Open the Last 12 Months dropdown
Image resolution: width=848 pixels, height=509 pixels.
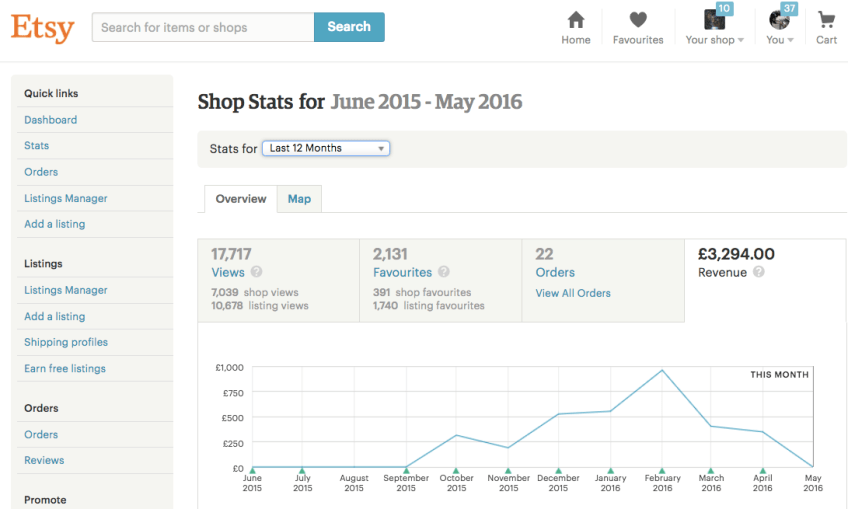326,148
